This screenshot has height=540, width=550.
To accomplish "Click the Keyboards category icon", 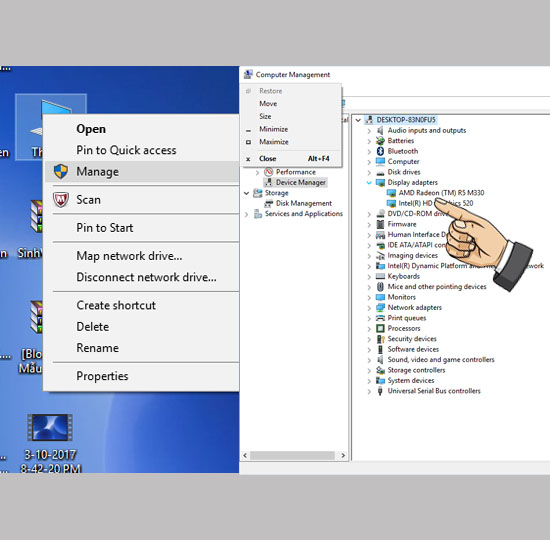I will pyautogui.click(x=380, y=276).
